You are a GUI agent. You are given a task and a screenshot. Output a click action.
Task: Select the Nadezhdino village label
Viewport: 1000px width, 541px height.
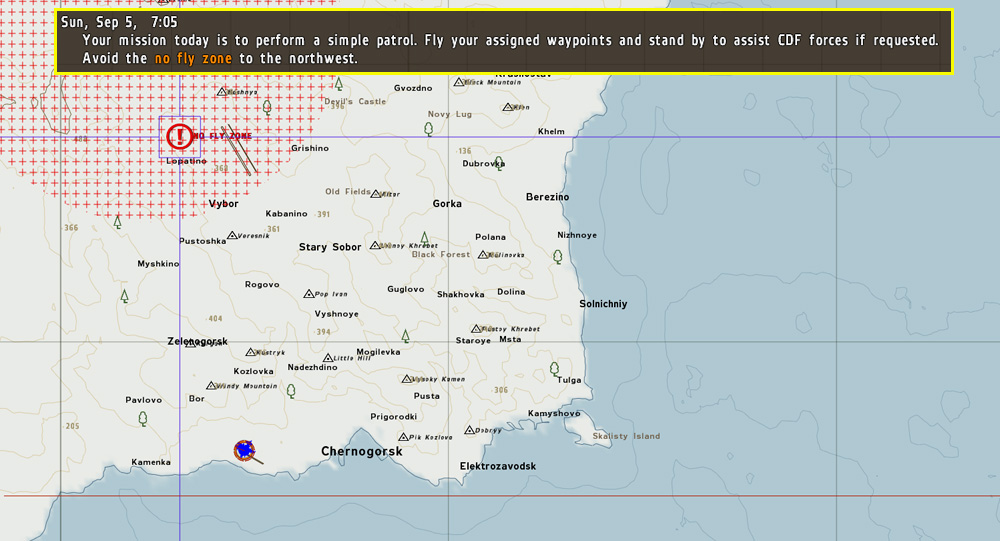pyautogui.click(x=312, y=367)
